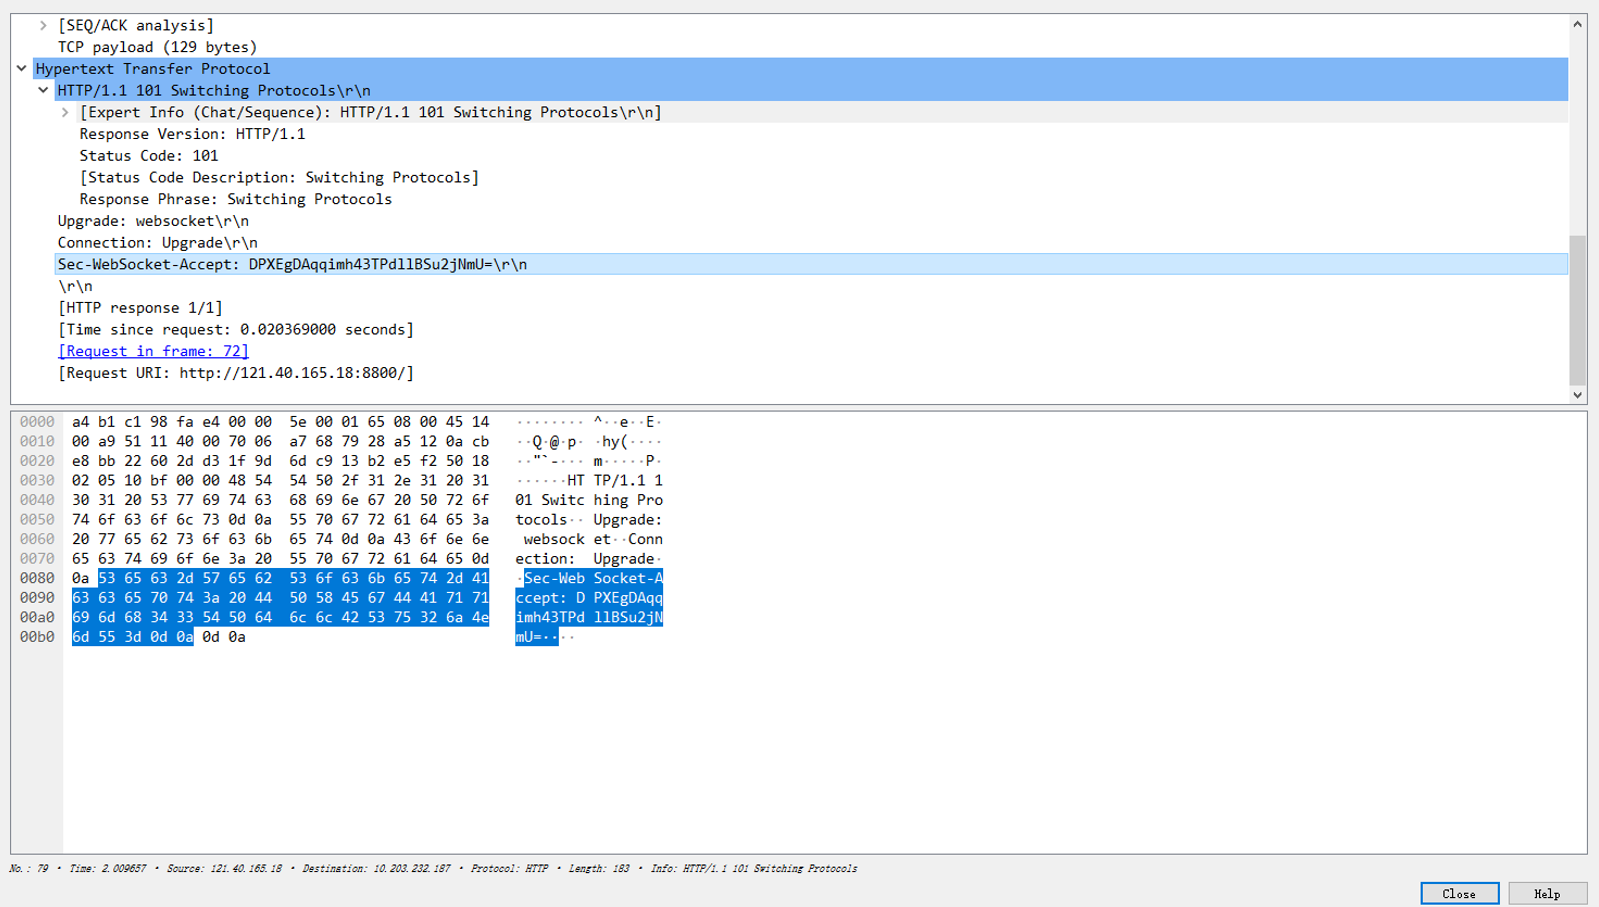Collapse the HTTP/1.1 101 Switching Protocols node
The image size is (1599, 907).
(x=43, y=91)
